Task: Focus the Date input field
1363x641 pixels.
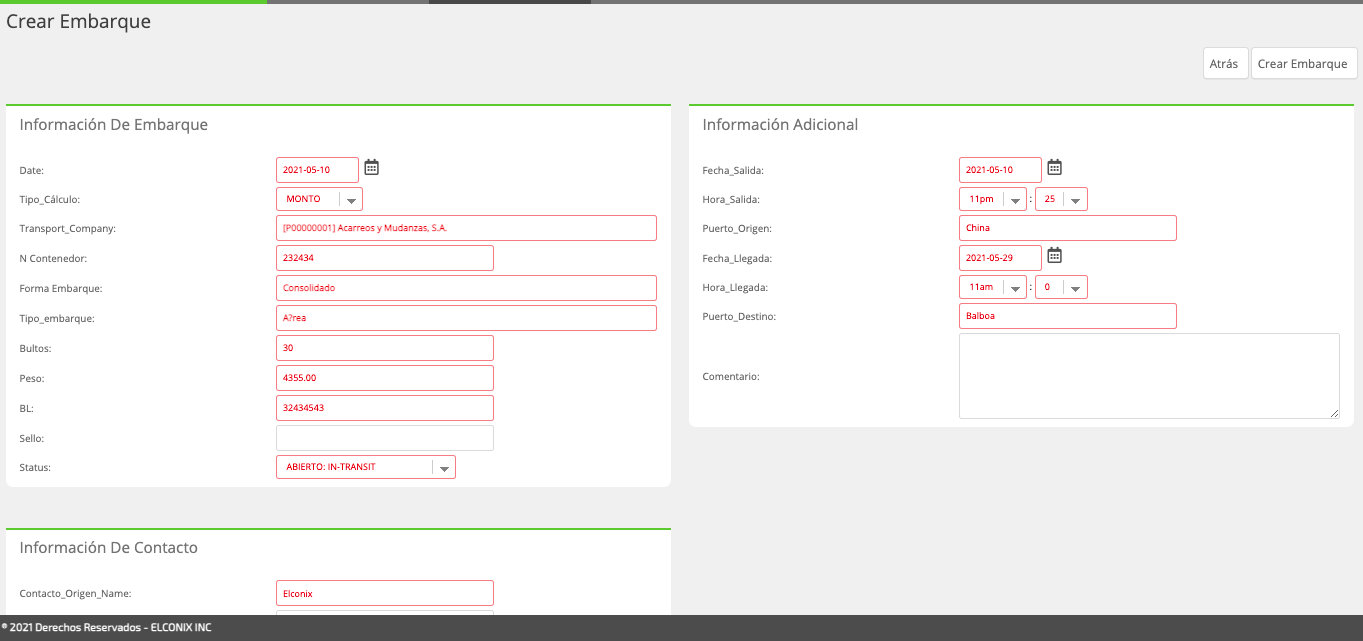Action: (317, 170)
